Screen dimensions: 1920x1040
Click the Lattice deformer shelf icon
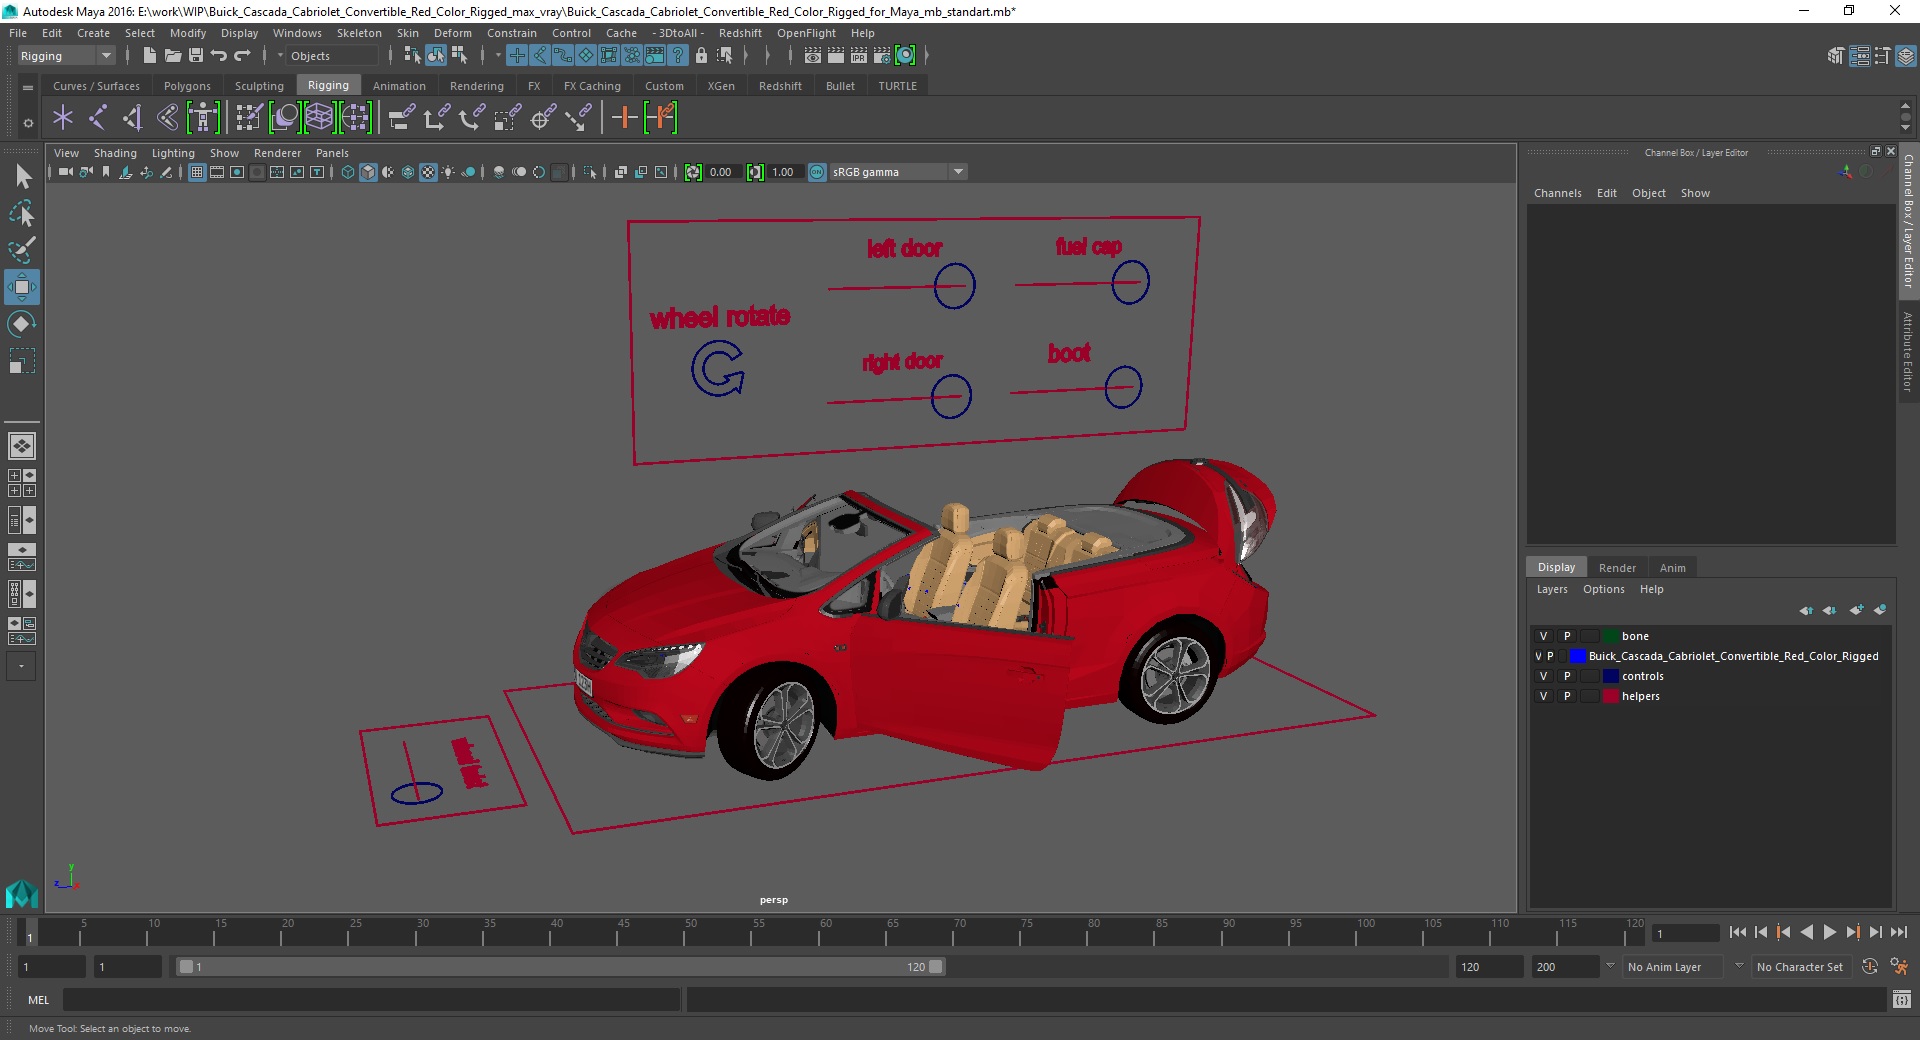click(x=319, y=118)
